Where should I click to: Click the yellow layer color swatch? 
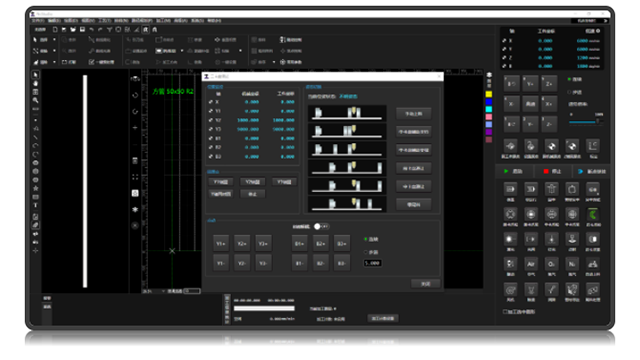[489, 94]
